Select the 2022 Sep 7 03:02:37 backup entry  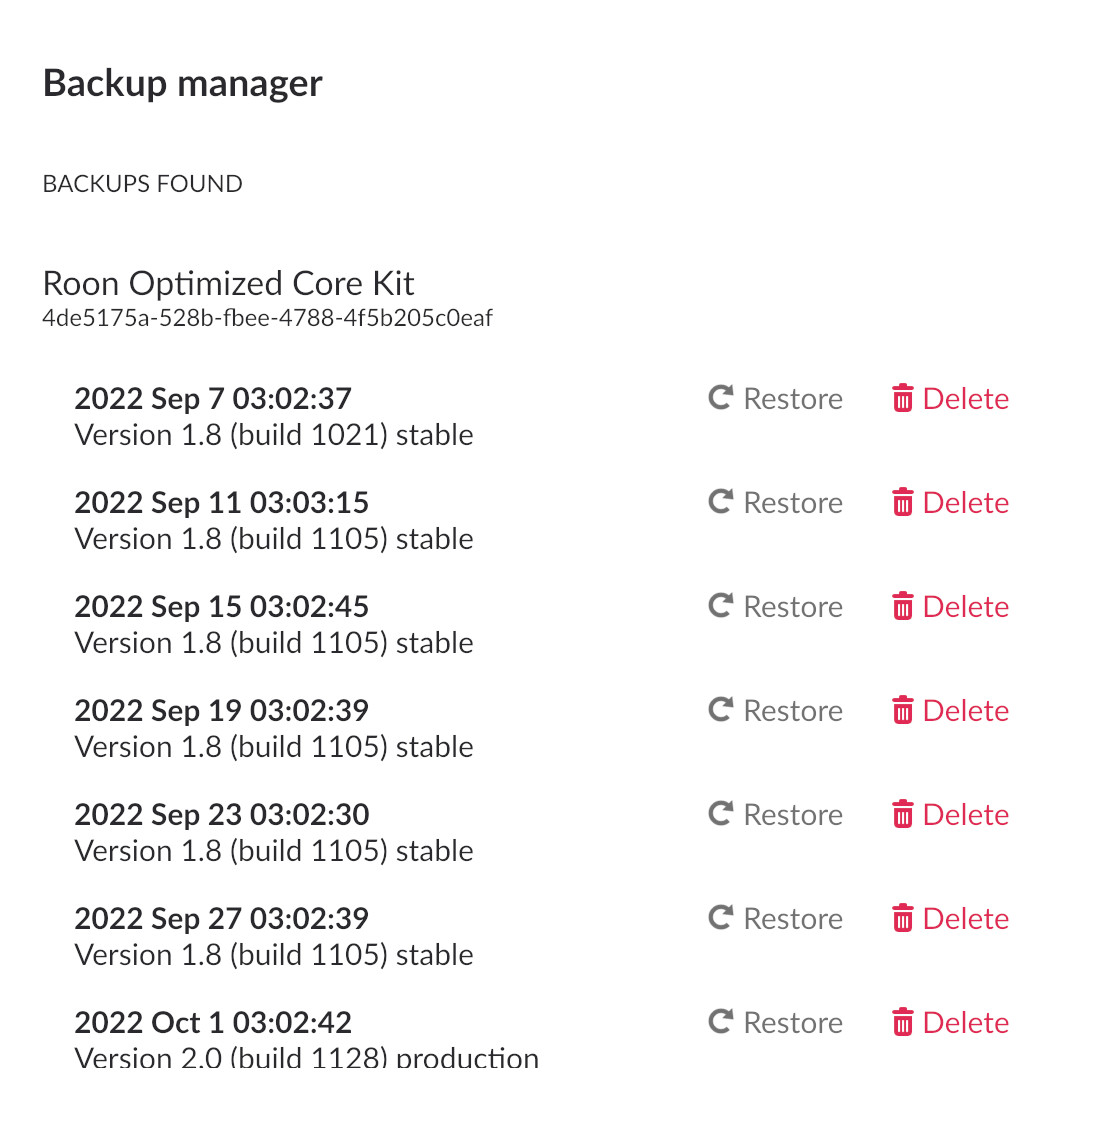tap(213, 399)
